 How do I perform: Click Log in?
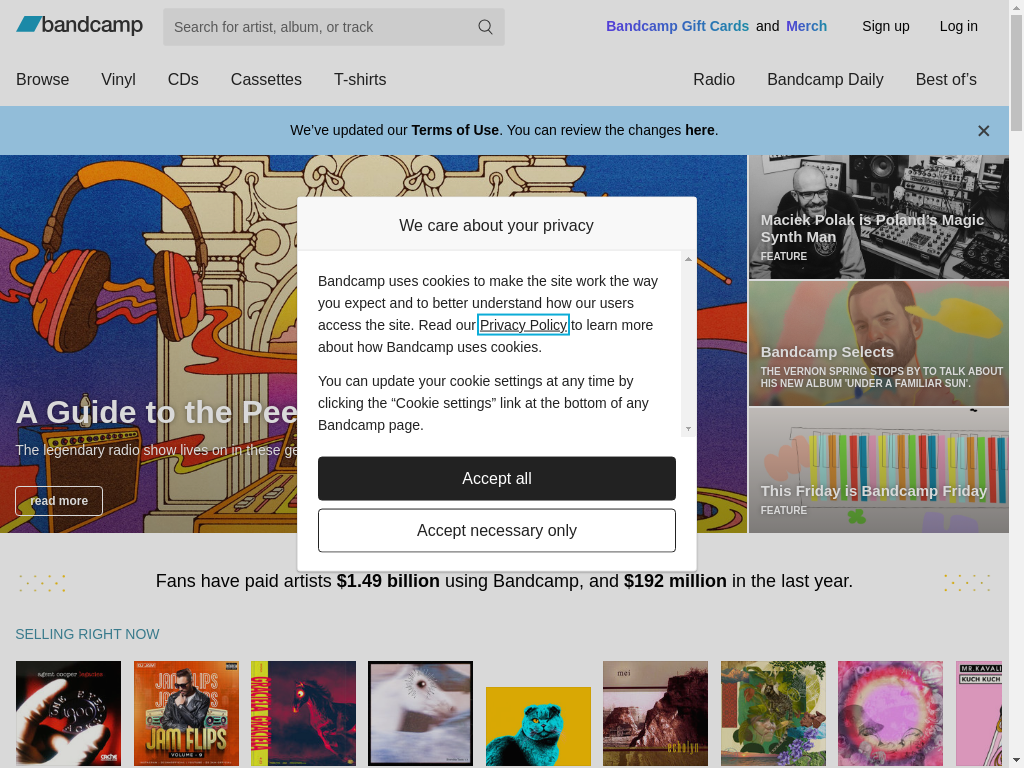(x=959, y=26)
